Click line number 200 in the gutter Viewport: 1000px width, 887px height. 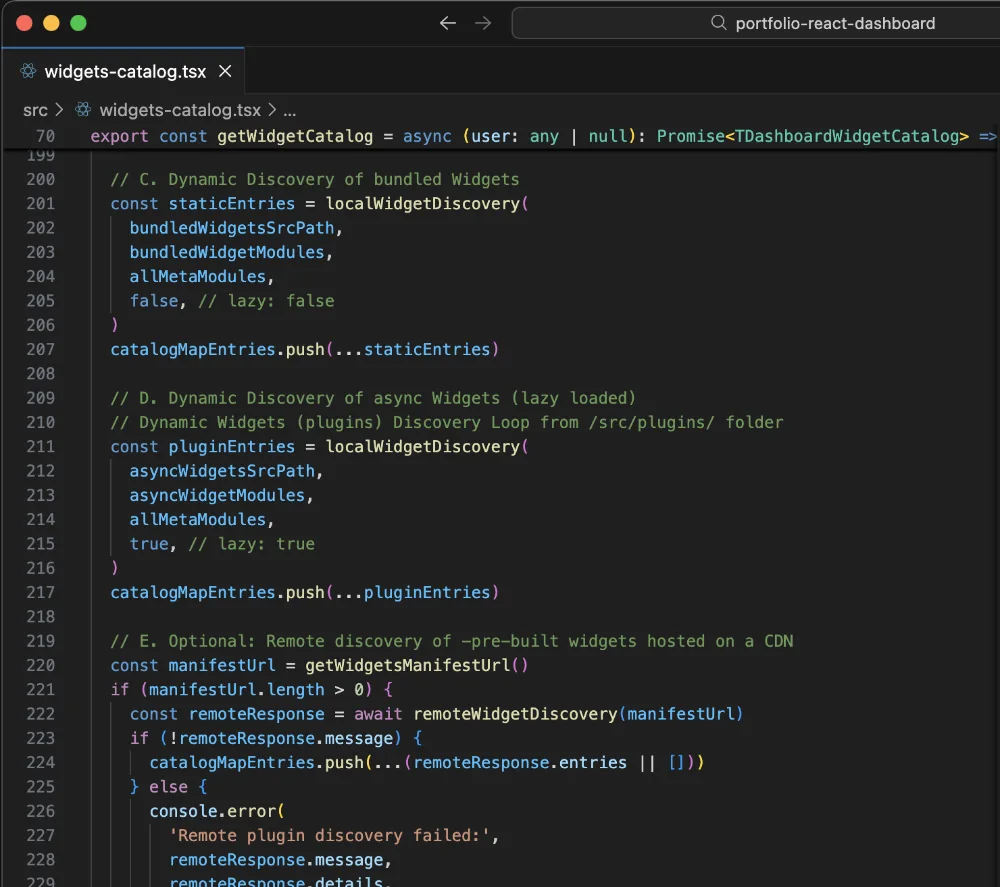40,179
